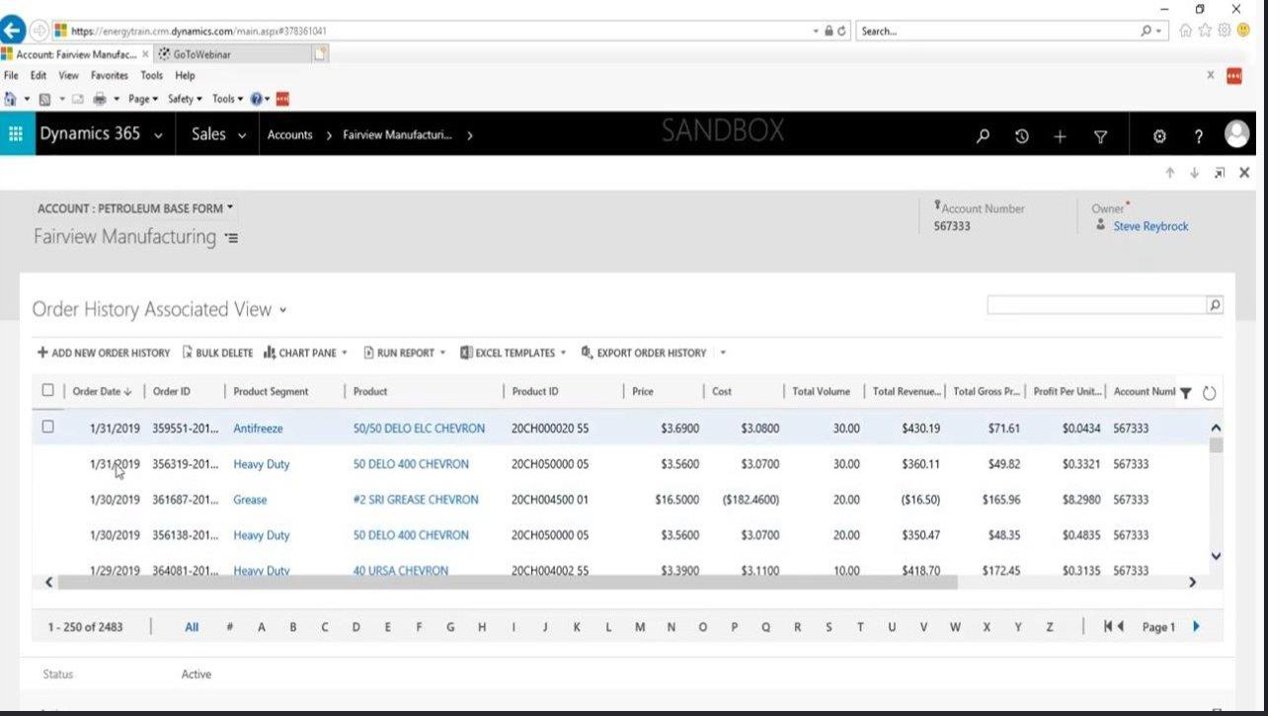Click Add New Order History

coord(104,353)
